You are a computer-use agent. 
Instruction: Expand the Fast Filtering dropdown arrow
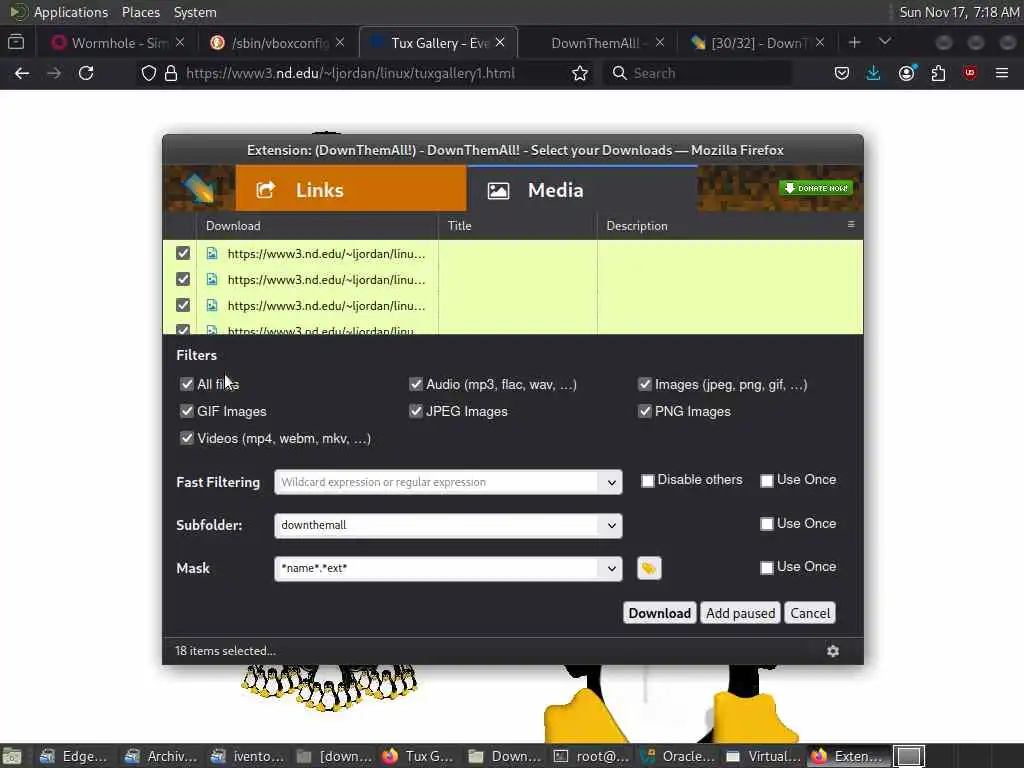611,483
